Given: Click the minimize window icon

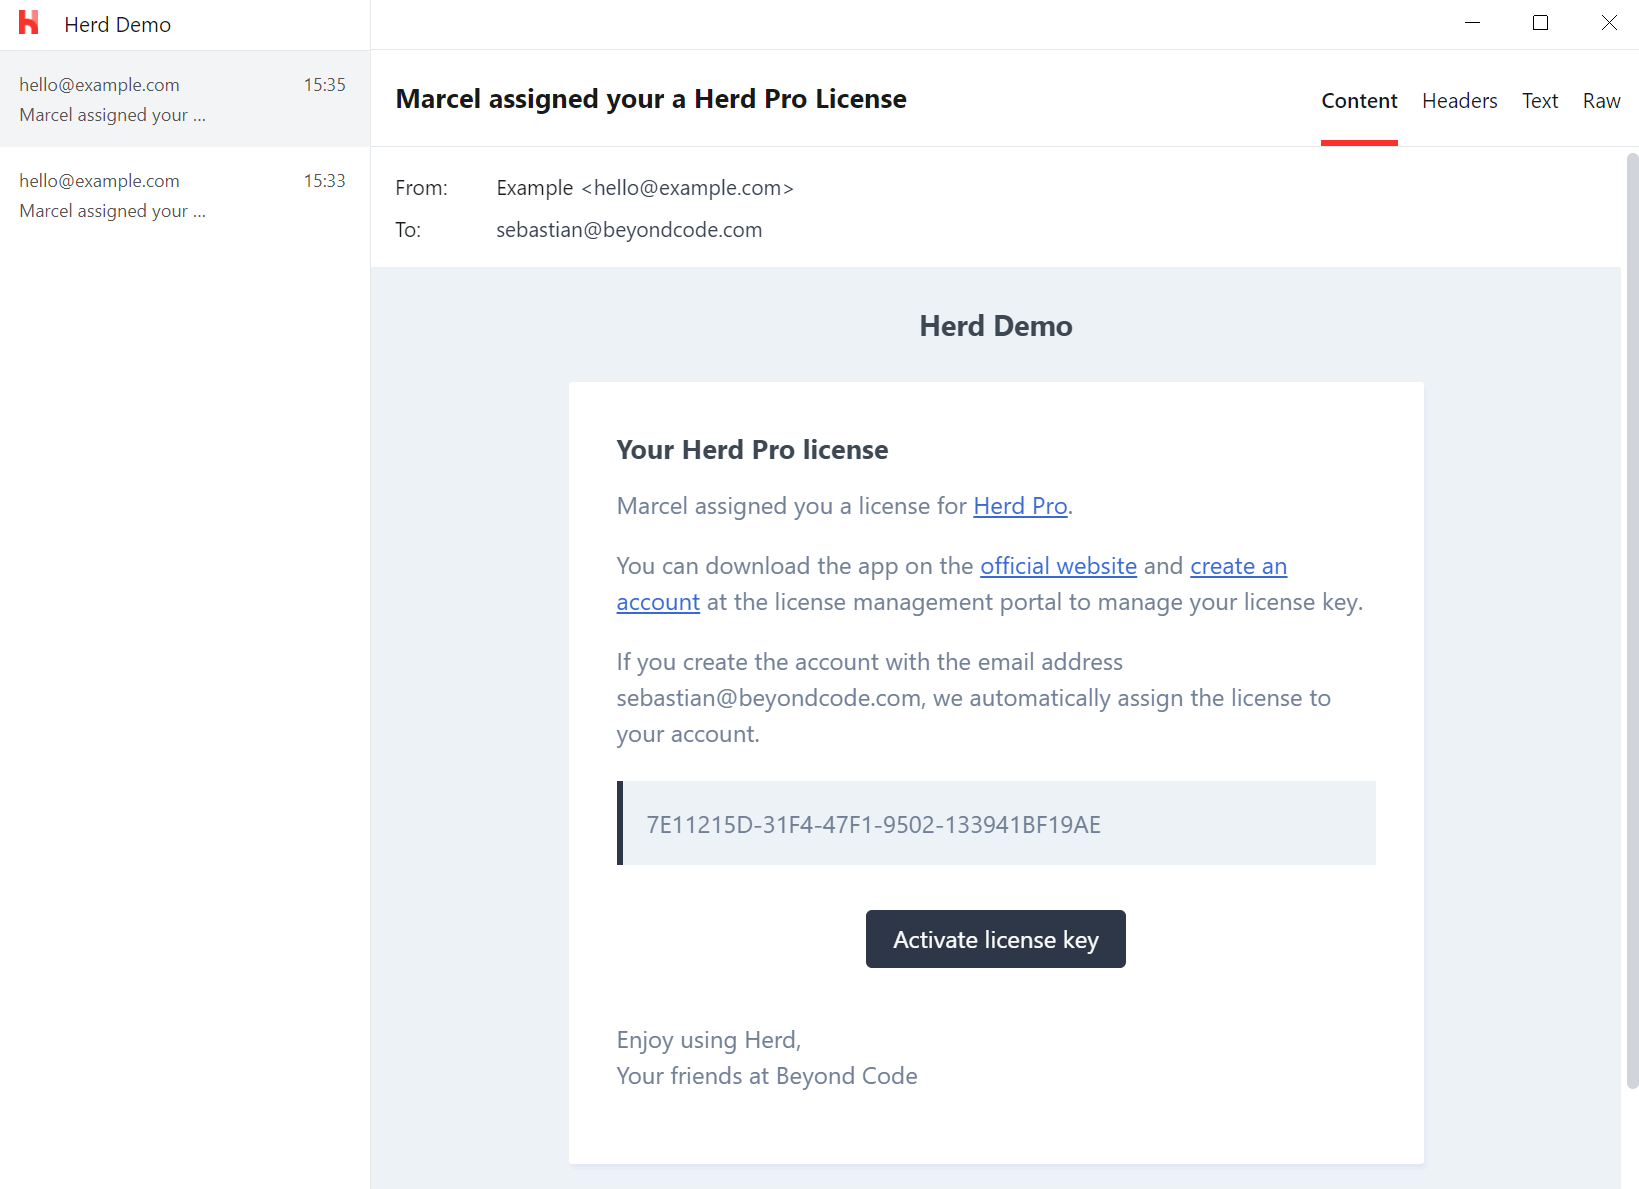Looking at the screenshot, I should [x=1471, y=22].
